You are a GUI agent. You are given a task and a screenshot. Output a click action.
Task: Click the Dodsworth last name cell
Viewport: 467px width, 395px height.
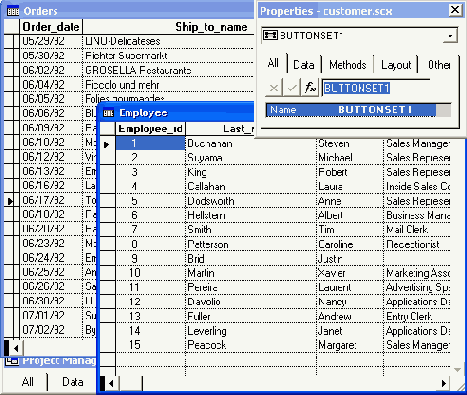(x=251, y=201)
